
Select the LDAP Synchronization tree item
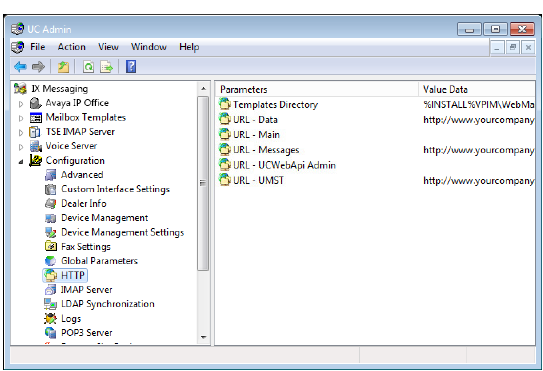108,304
